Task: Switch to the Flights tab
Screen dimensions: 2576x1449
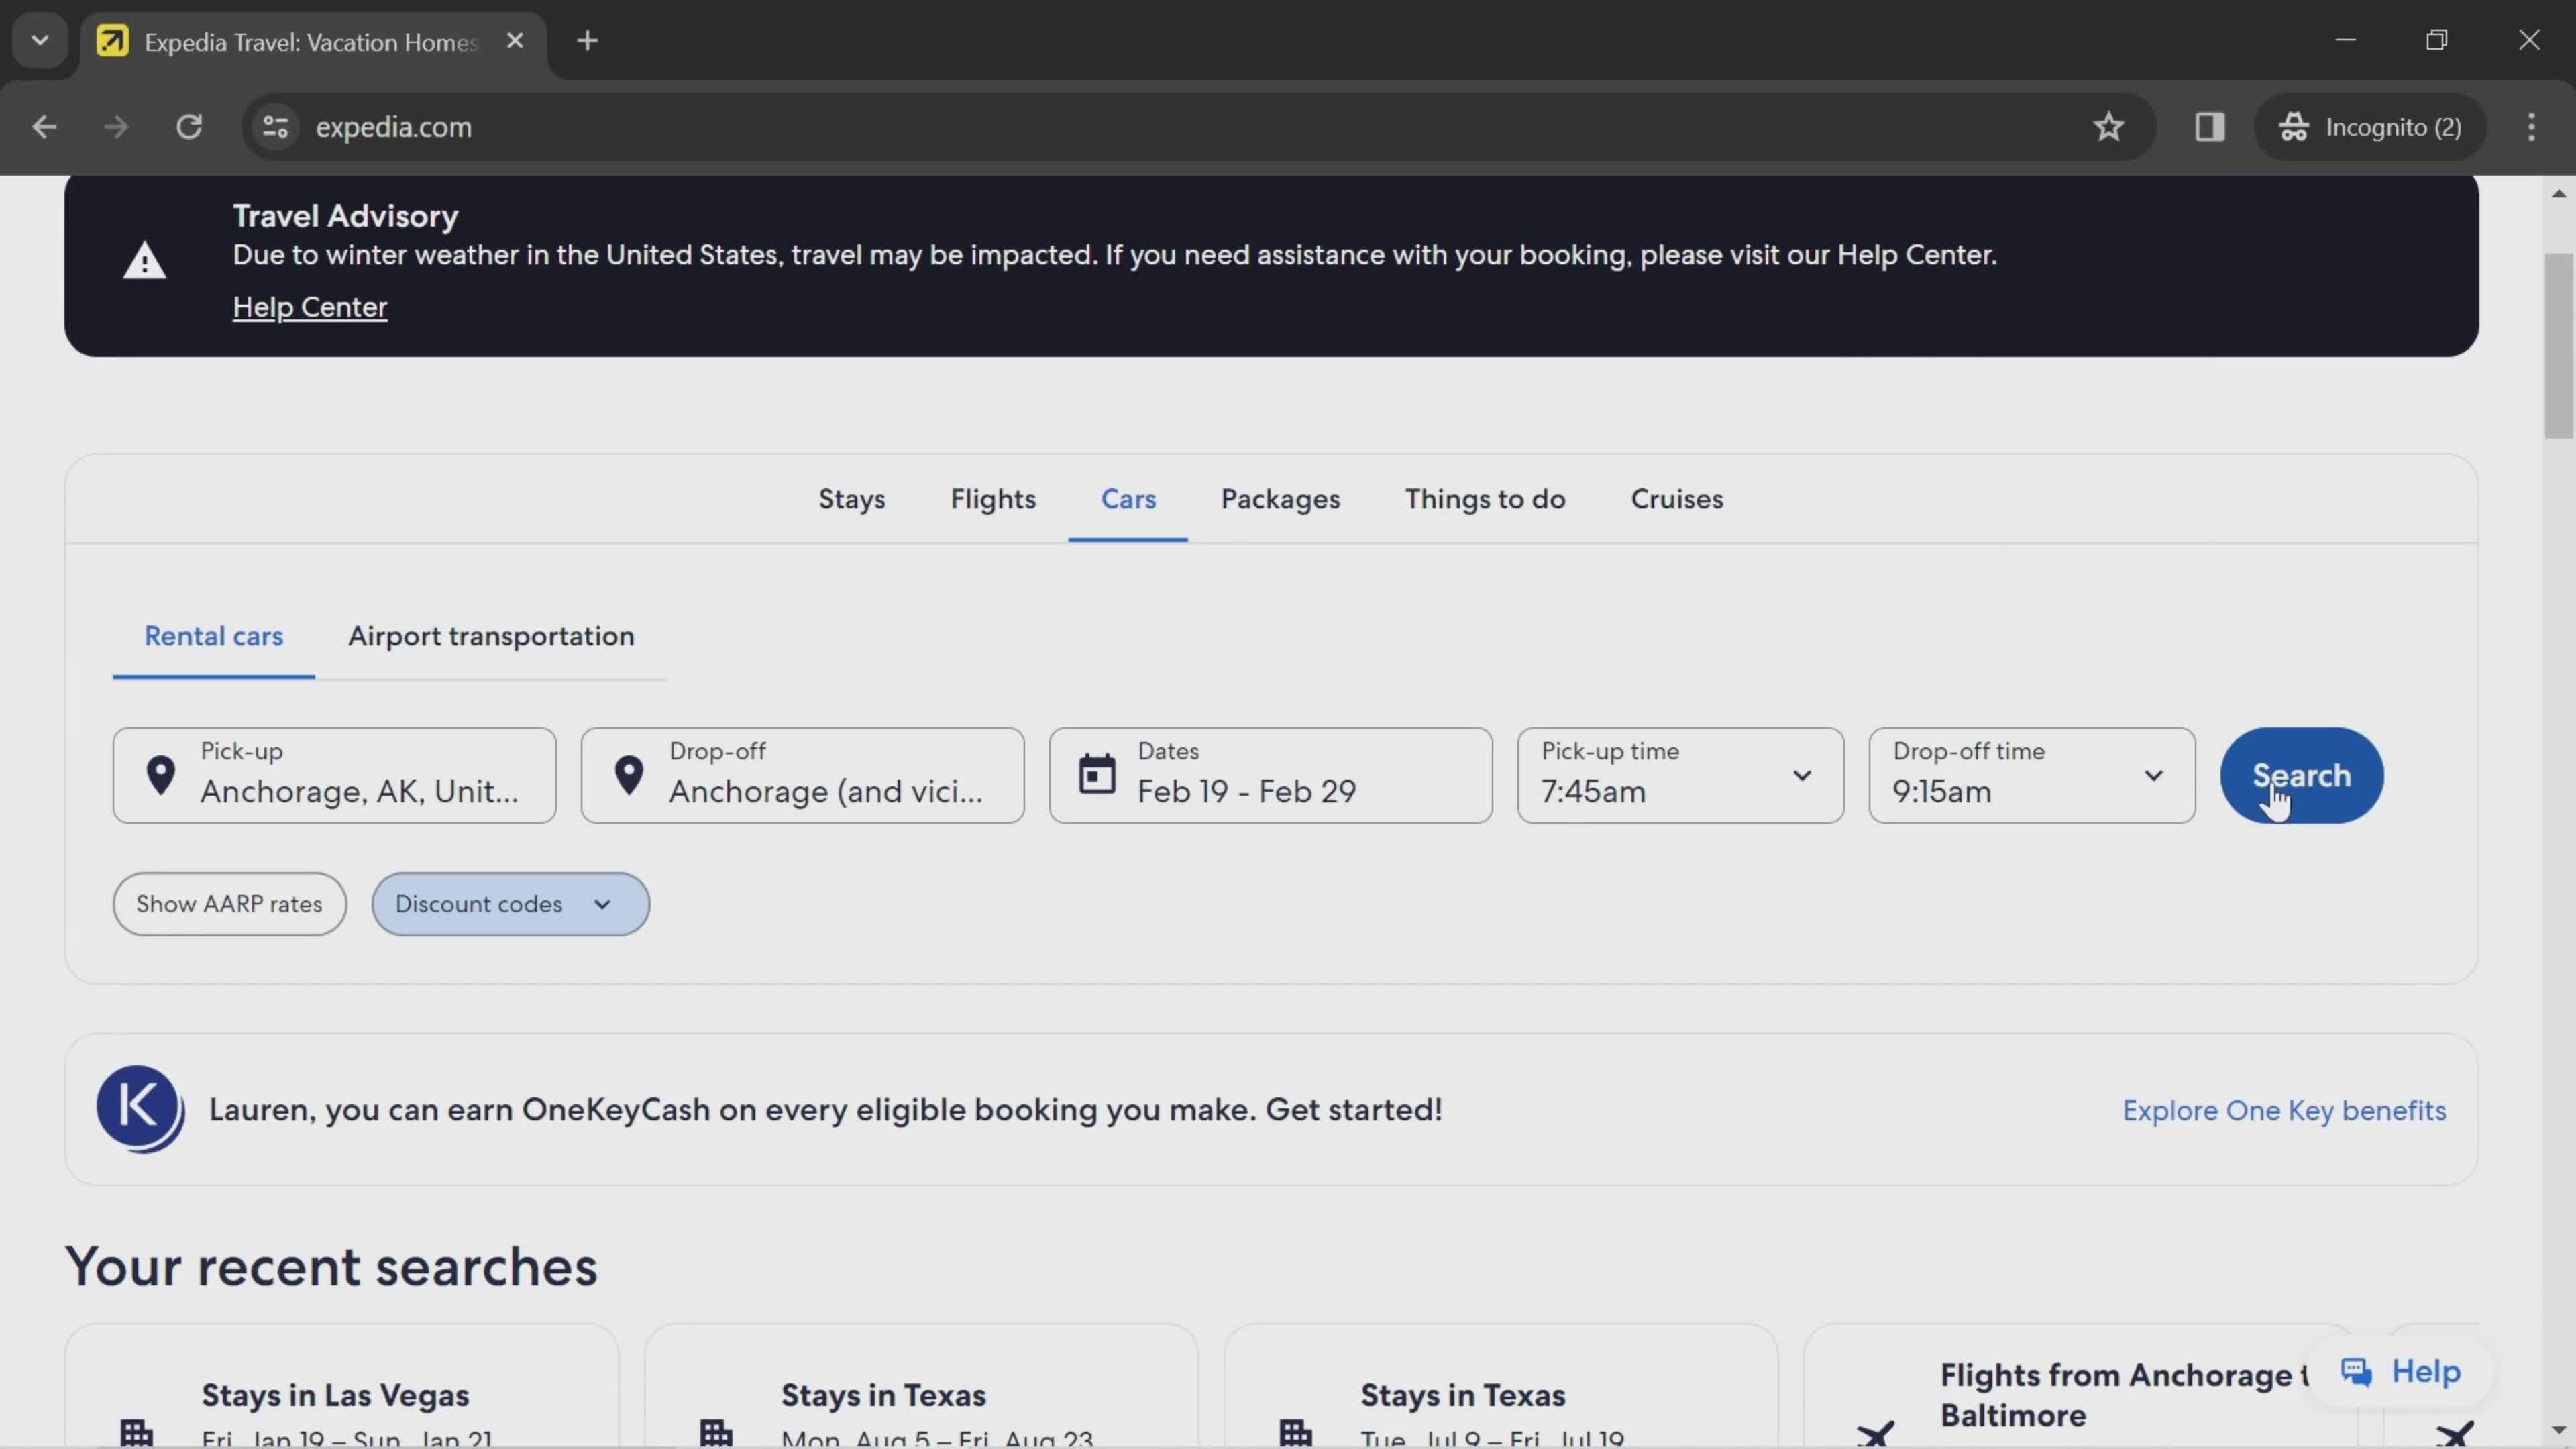Action: point(993,499)
